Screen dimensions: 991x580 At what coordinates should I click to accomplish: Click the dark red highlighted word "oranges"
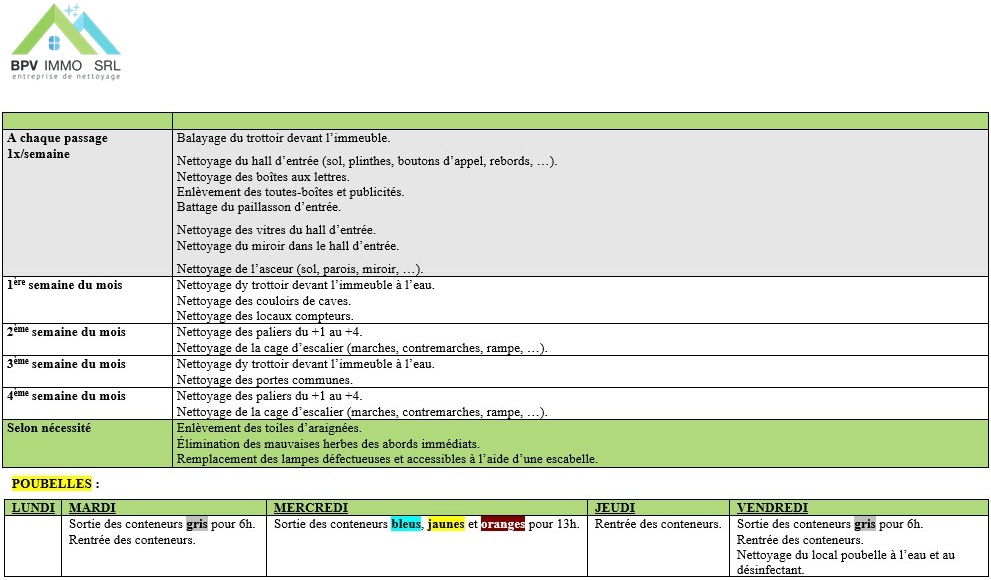[503, 524]
